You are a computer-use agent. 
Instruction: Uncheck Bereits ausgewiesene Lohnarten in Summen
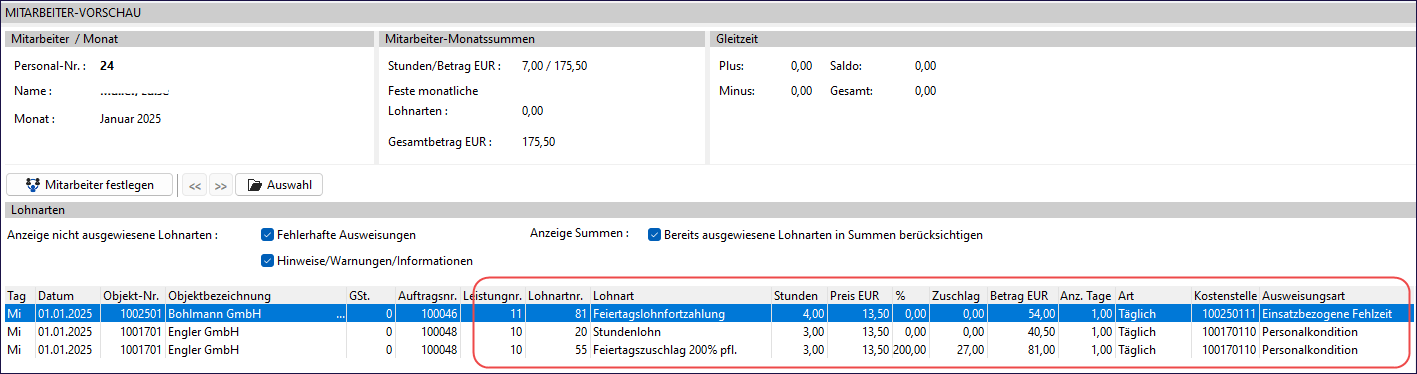click(656, 235)
